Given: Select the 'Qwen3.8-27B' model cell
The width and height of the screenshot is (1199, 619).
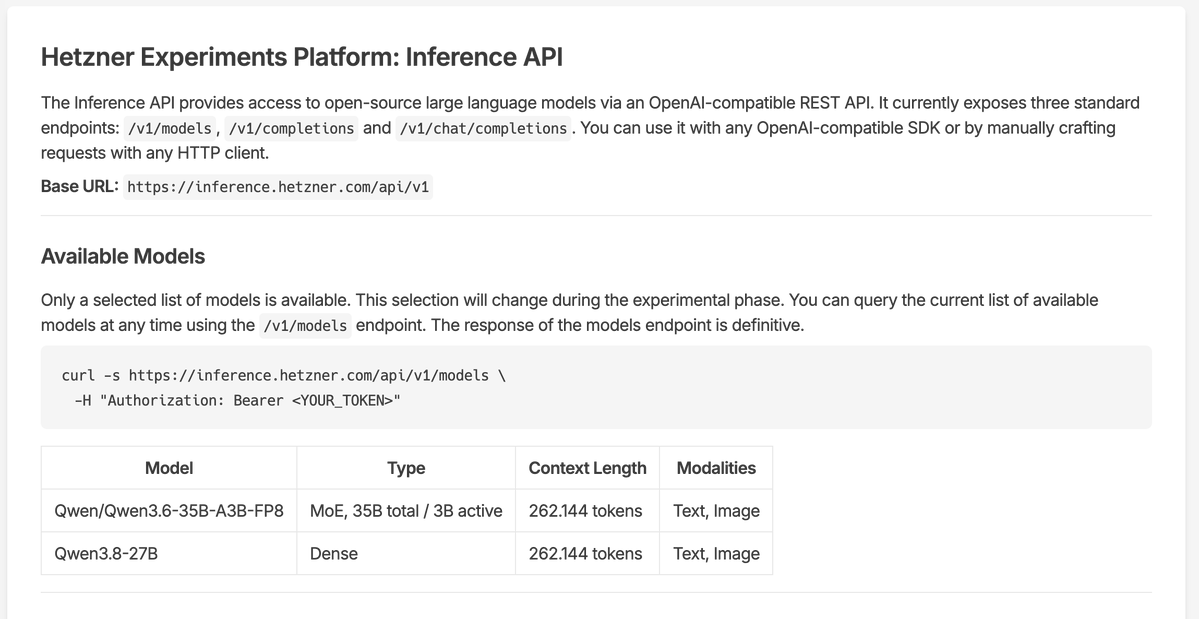Looking at the screenshot, I should [x=169, y=553].
